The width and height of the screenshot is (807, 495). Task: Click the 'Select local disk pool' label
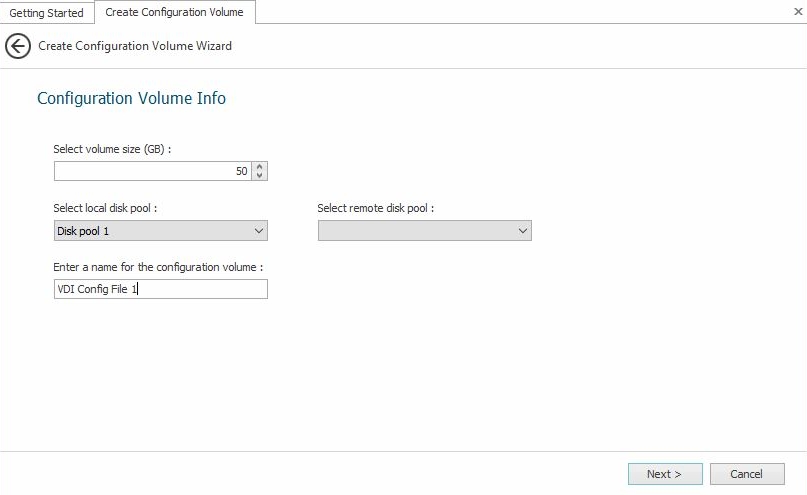[105, 208]
